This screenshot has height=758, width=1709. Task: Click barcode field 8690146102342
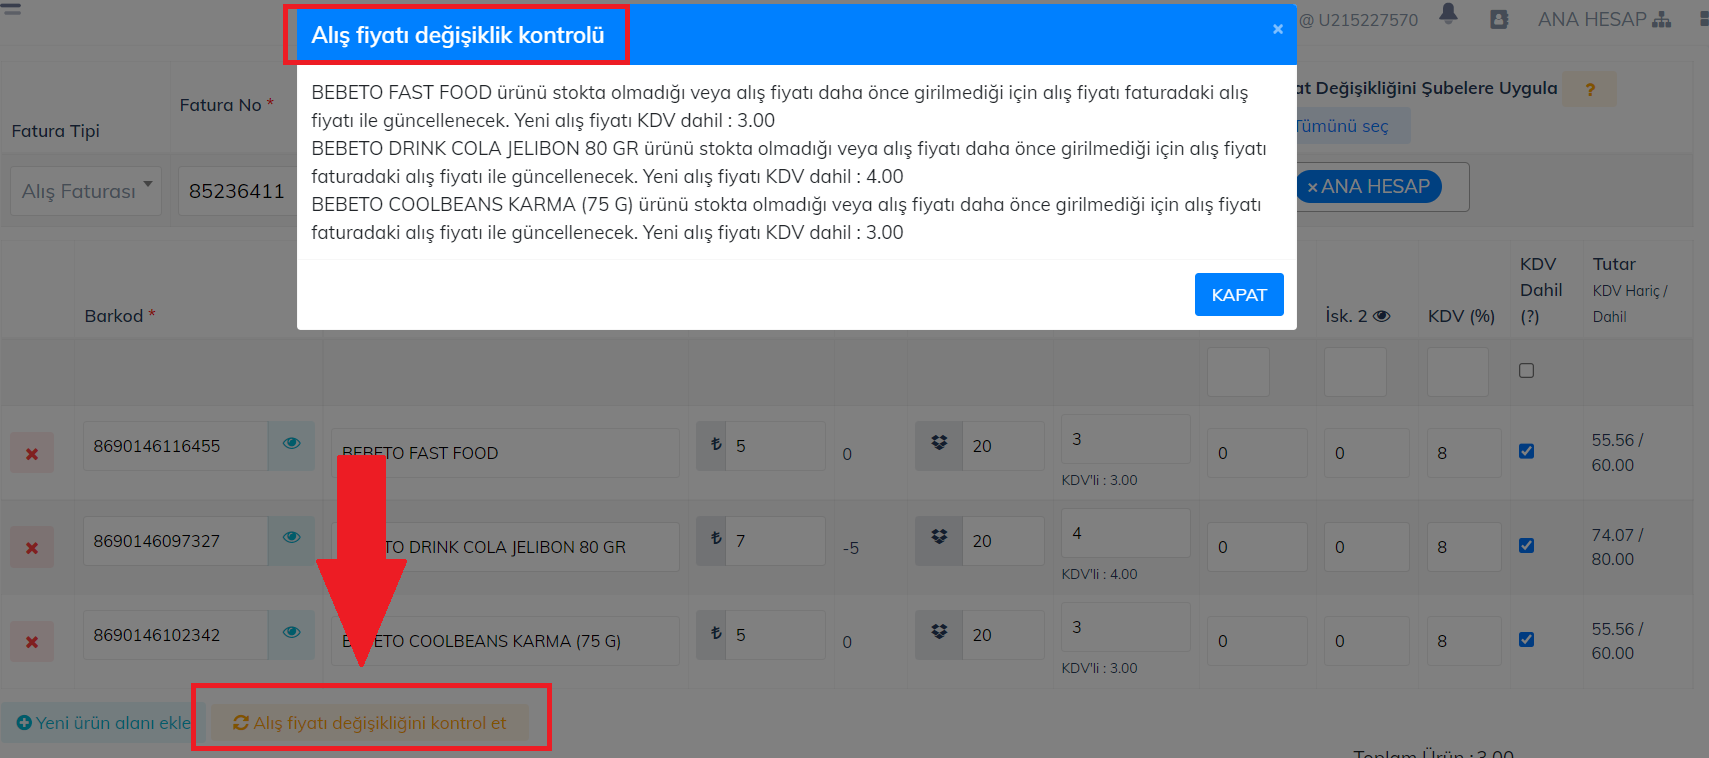pyautogui.click(x=175, y=635)
